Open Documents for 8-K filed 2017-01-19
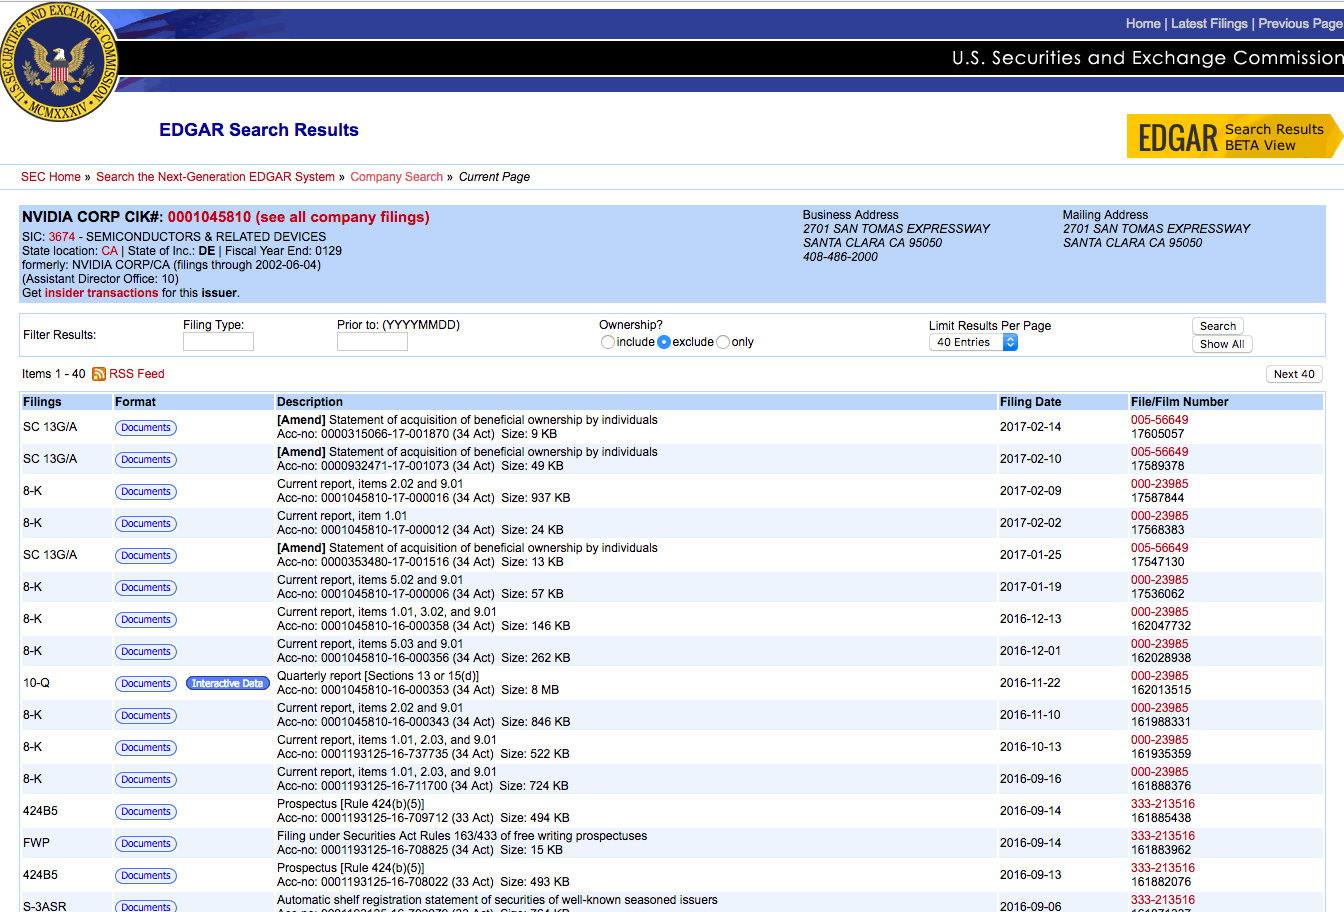The image size is (1344, 912). coord(146,588)
